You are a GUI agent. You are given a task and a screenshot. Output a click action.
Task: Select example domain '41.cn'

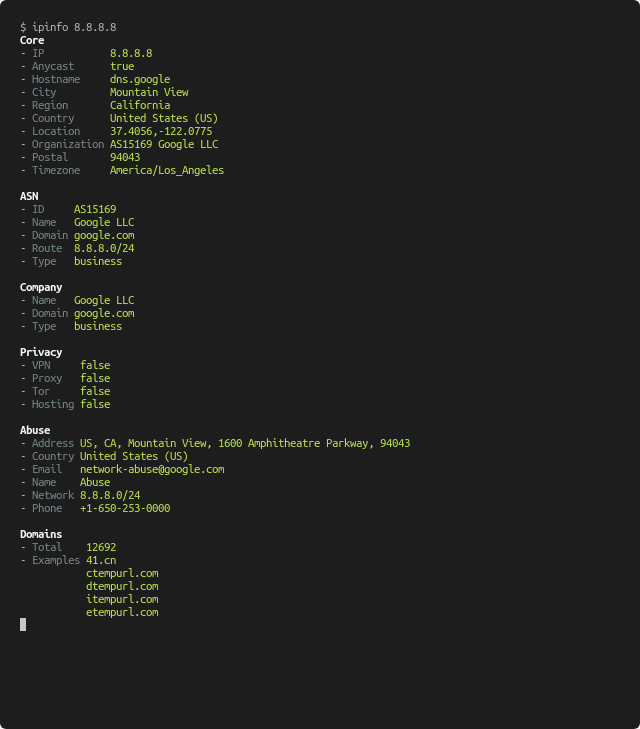[101, 561]
